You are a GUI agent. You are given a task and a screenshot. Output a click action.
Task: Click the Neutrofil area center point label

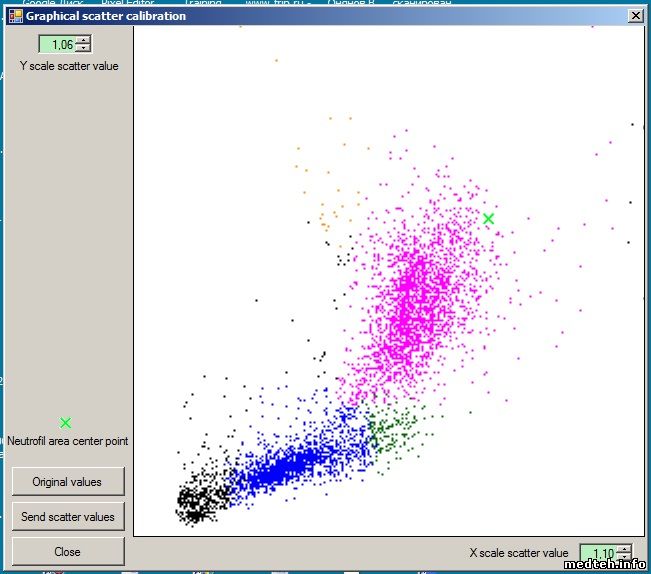tap(67, 441)
